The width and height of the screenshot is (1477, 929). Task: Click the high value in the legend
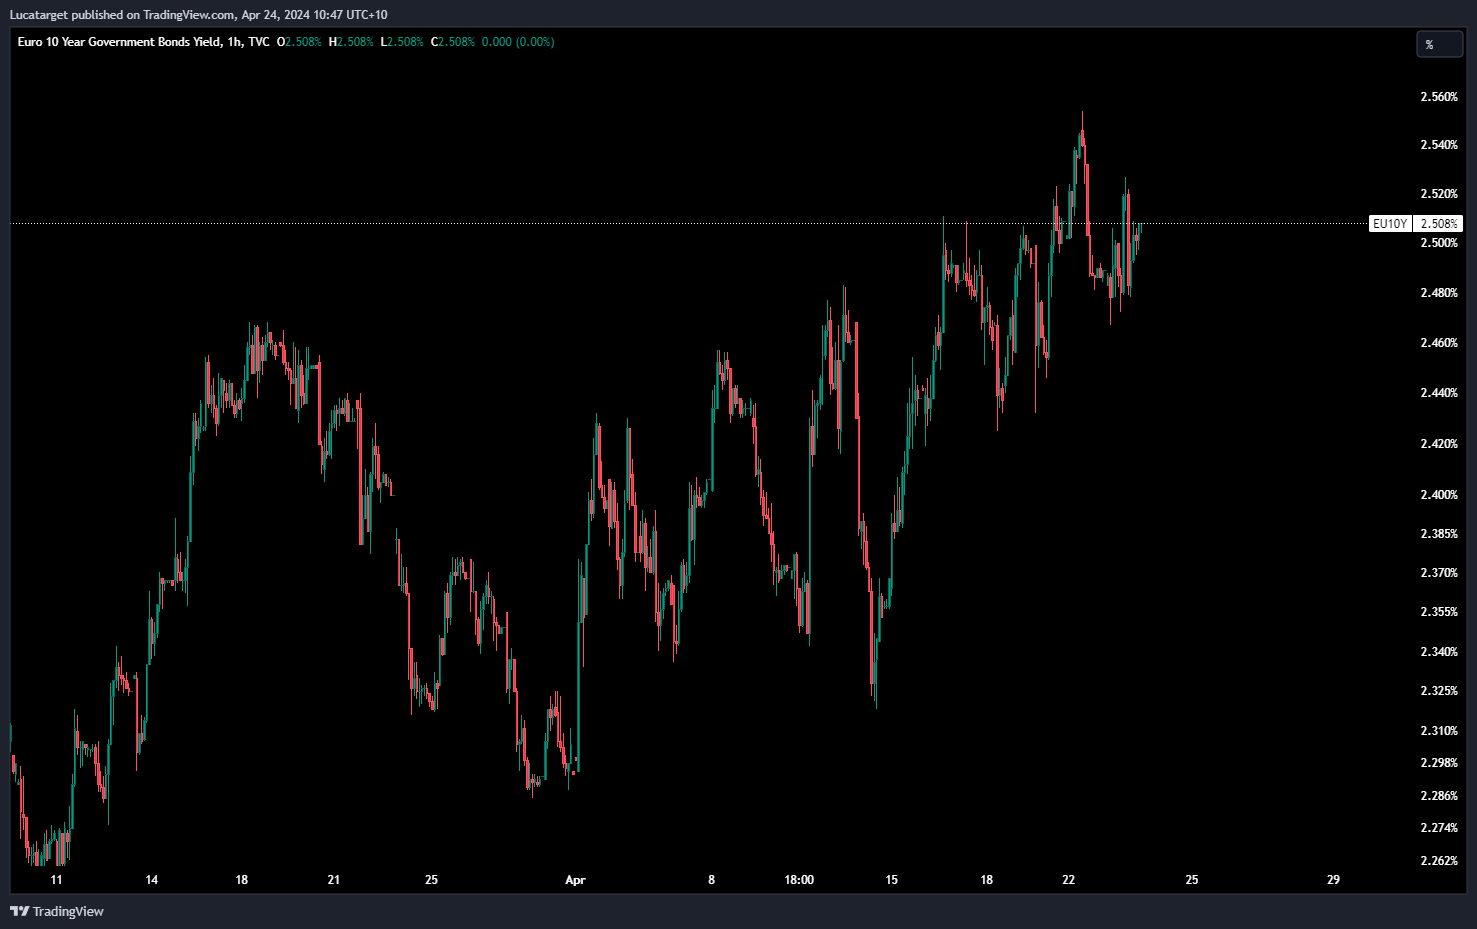tap(355, 42)
